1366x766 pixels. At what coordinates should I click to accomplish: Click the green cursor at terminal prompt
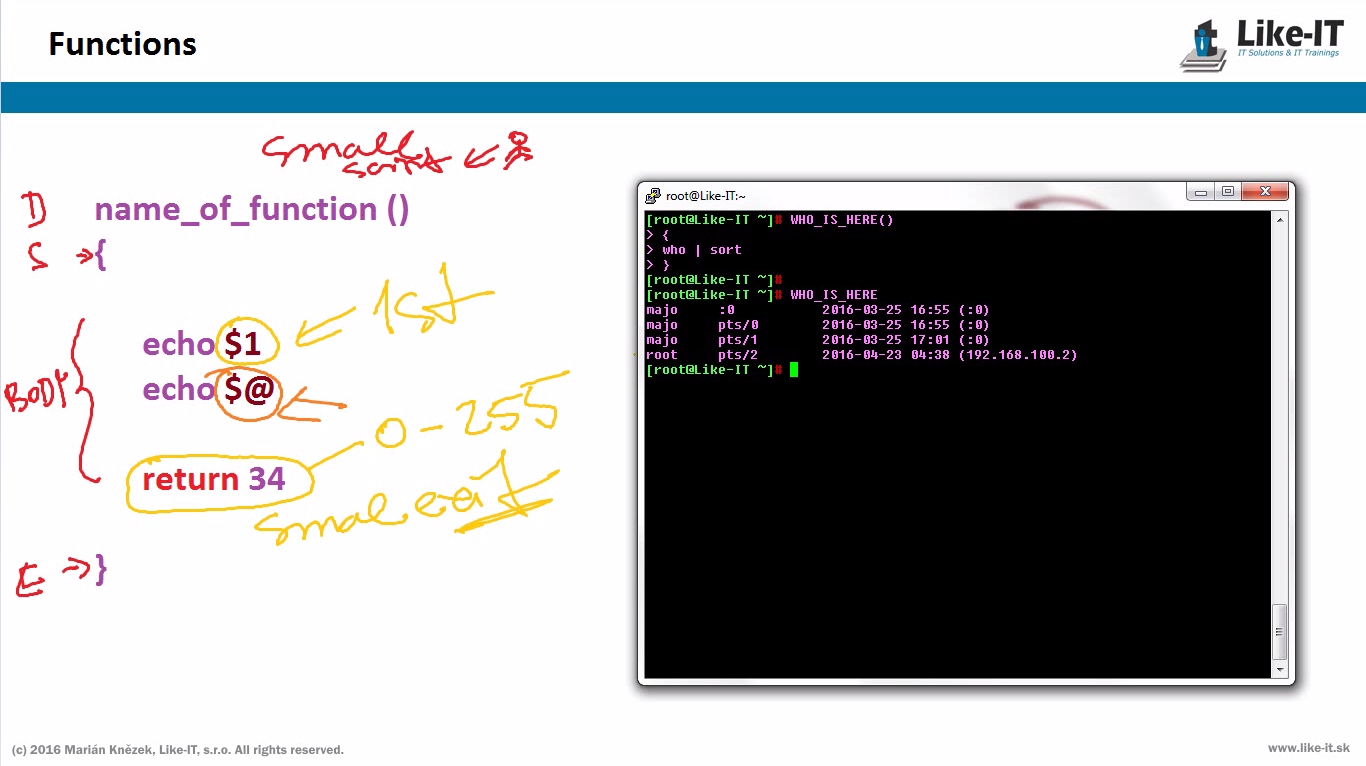coord(794,370)
